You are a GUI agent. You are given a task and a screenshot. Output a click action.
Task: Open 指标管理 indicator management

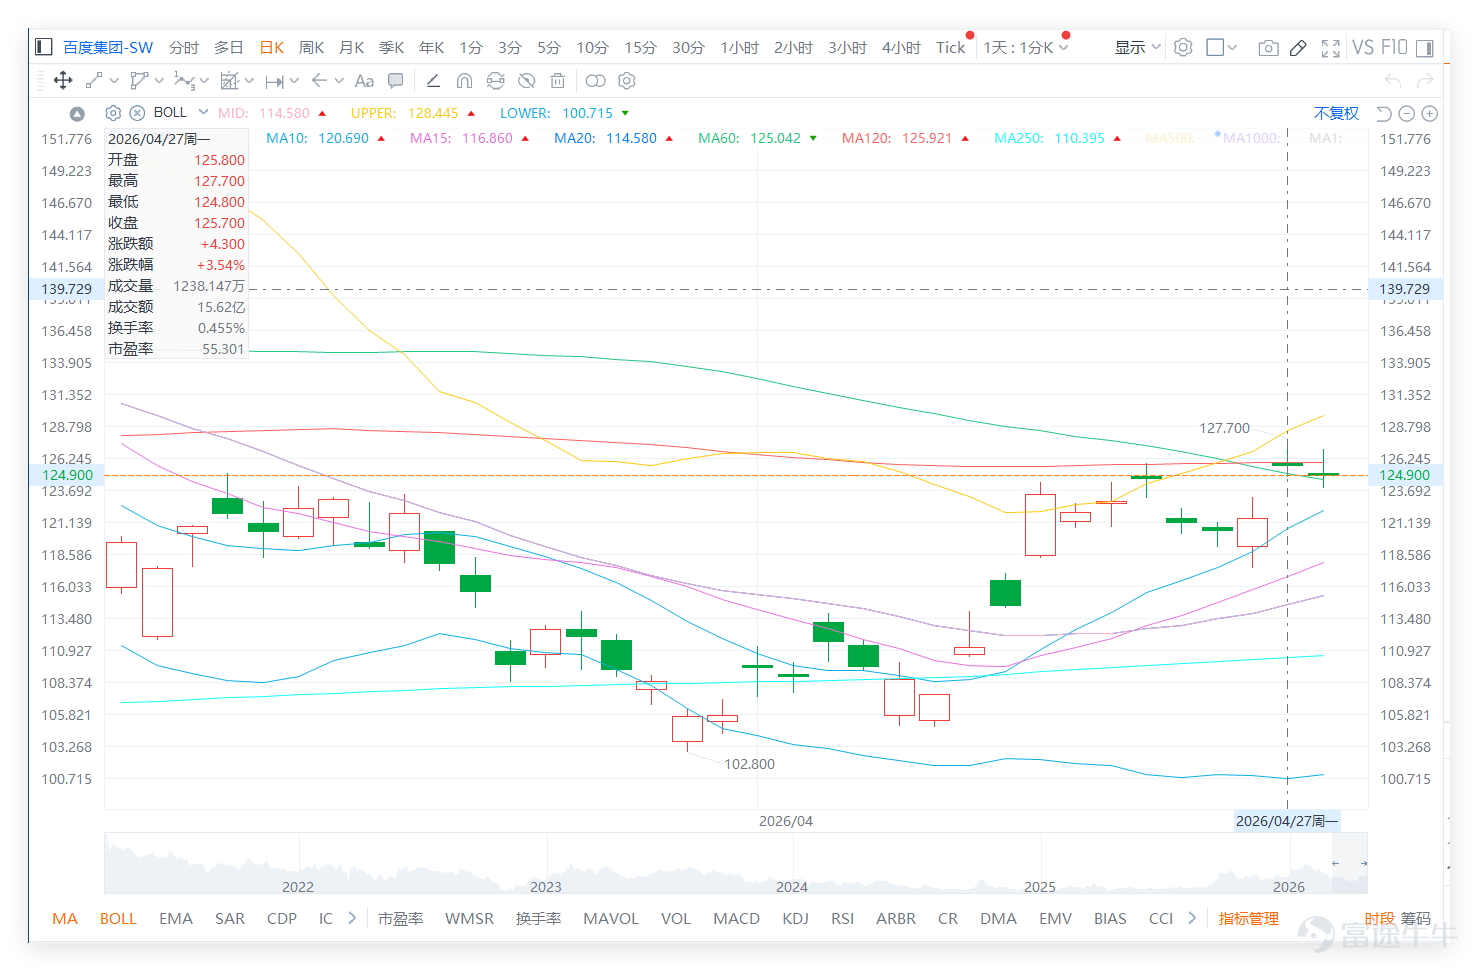pyautogui.click(x=1249, y=918)
